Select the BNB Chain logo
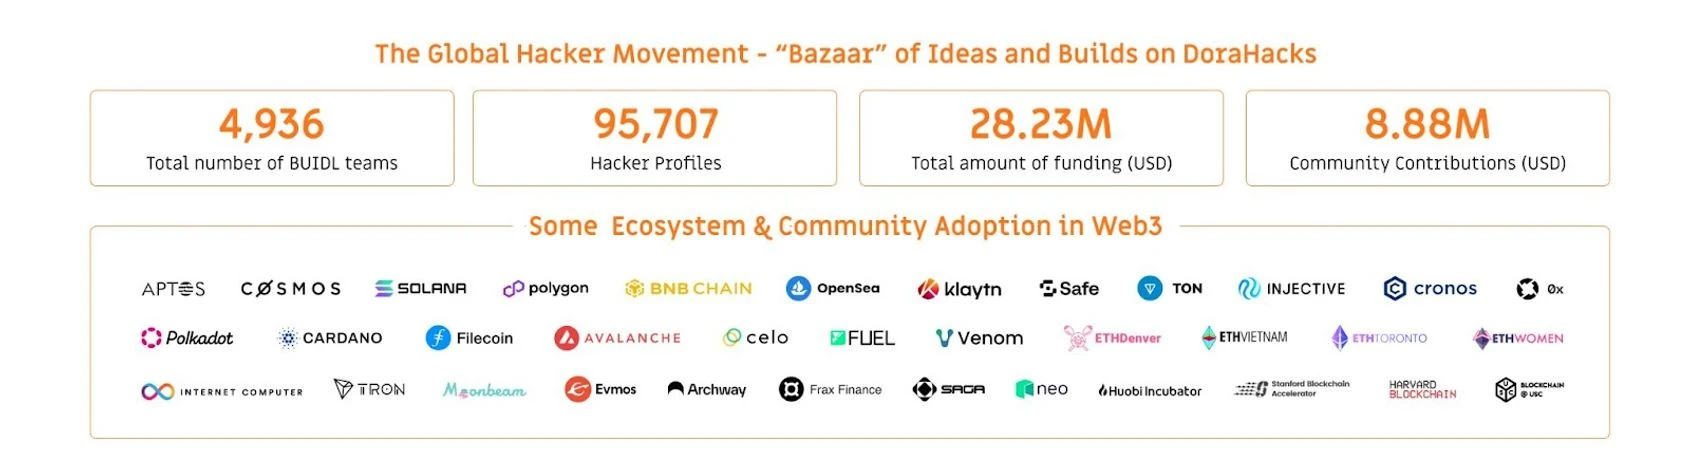 pos(688,288)
